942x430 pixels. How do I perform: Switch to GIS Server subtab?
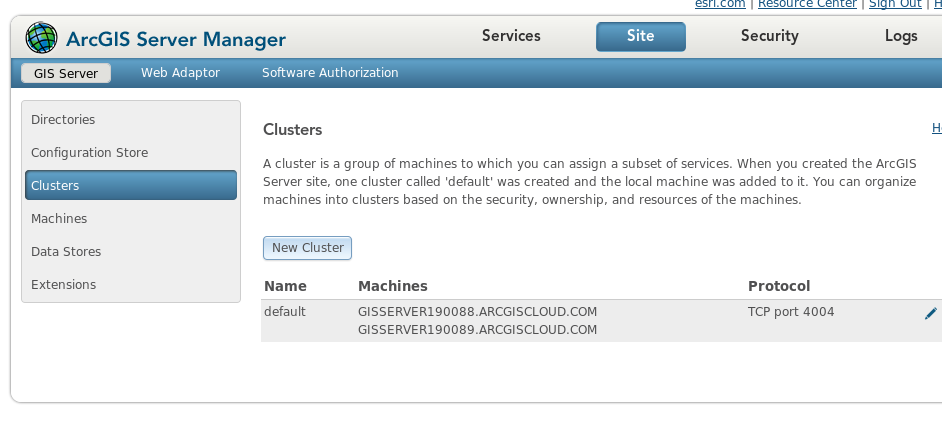[66, 73]
